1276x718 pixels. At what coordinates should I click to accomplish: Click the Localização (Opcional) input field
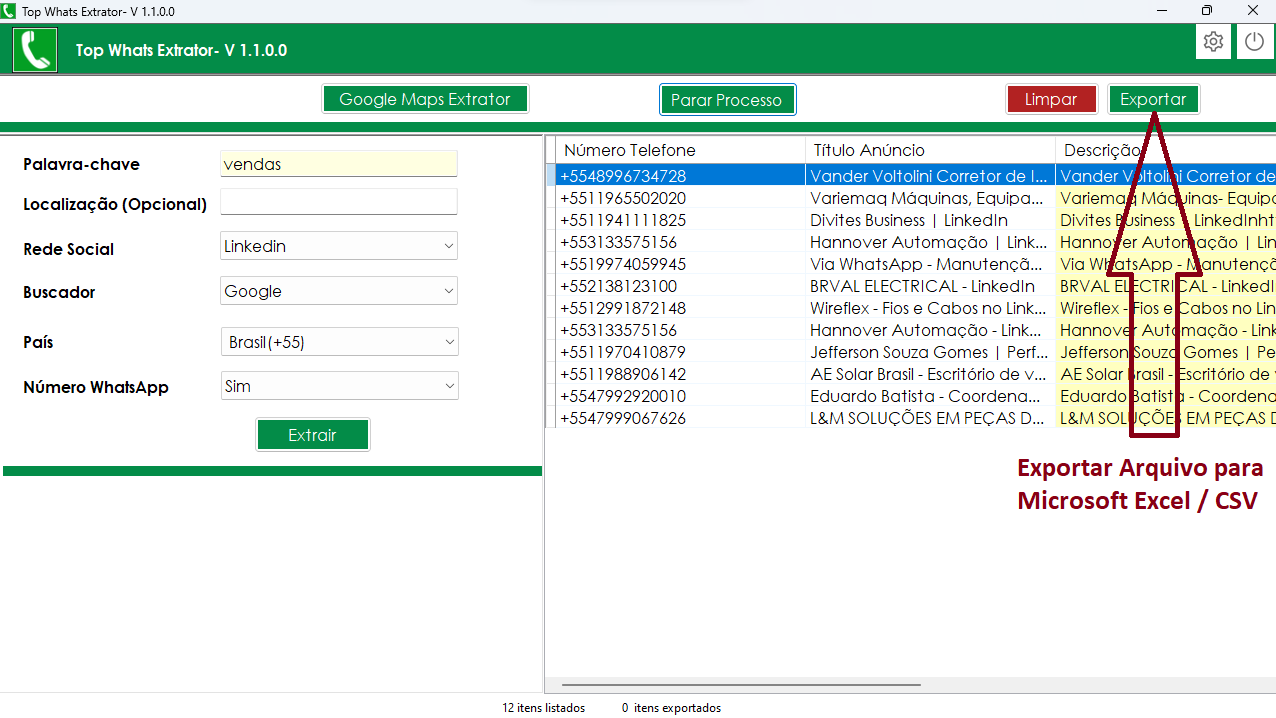[338, 202]
